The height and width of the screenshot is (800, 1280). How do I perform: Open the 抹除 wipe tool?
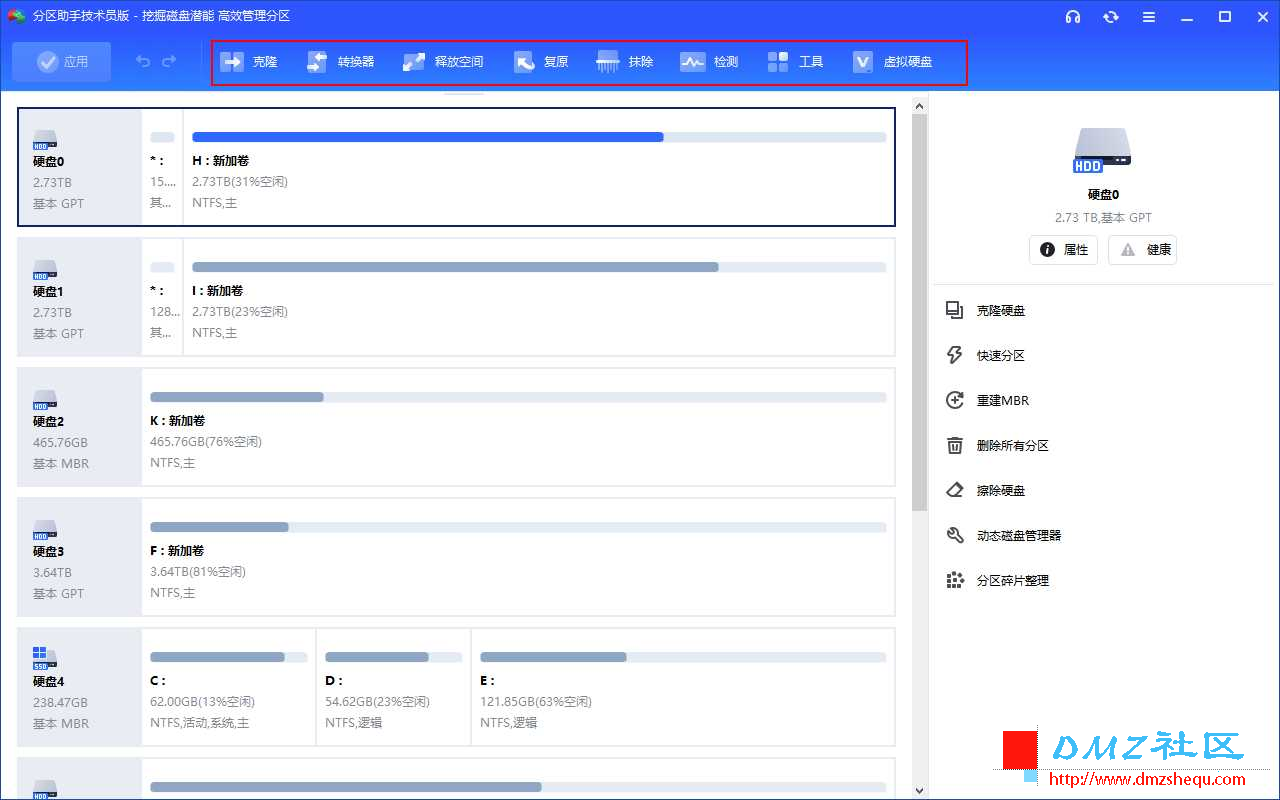625,62
